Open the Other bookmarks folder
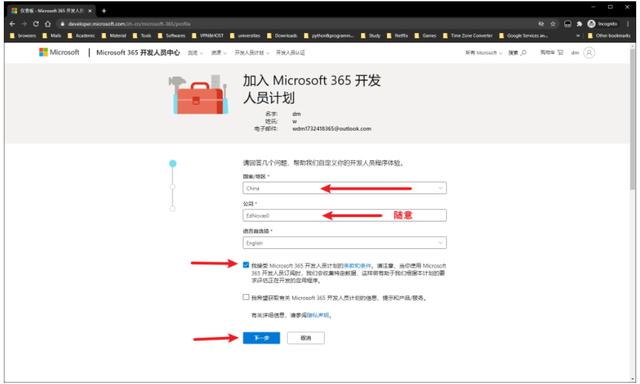The image size is (640, 384). [609, 36]
